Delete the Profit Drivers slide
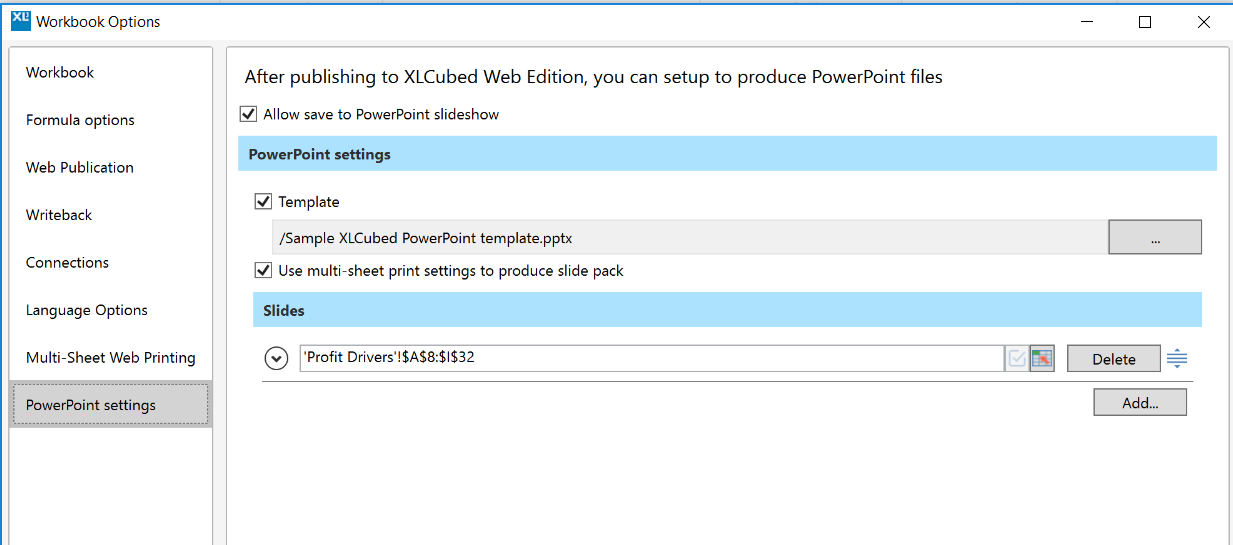 (x=1113, y=359)
